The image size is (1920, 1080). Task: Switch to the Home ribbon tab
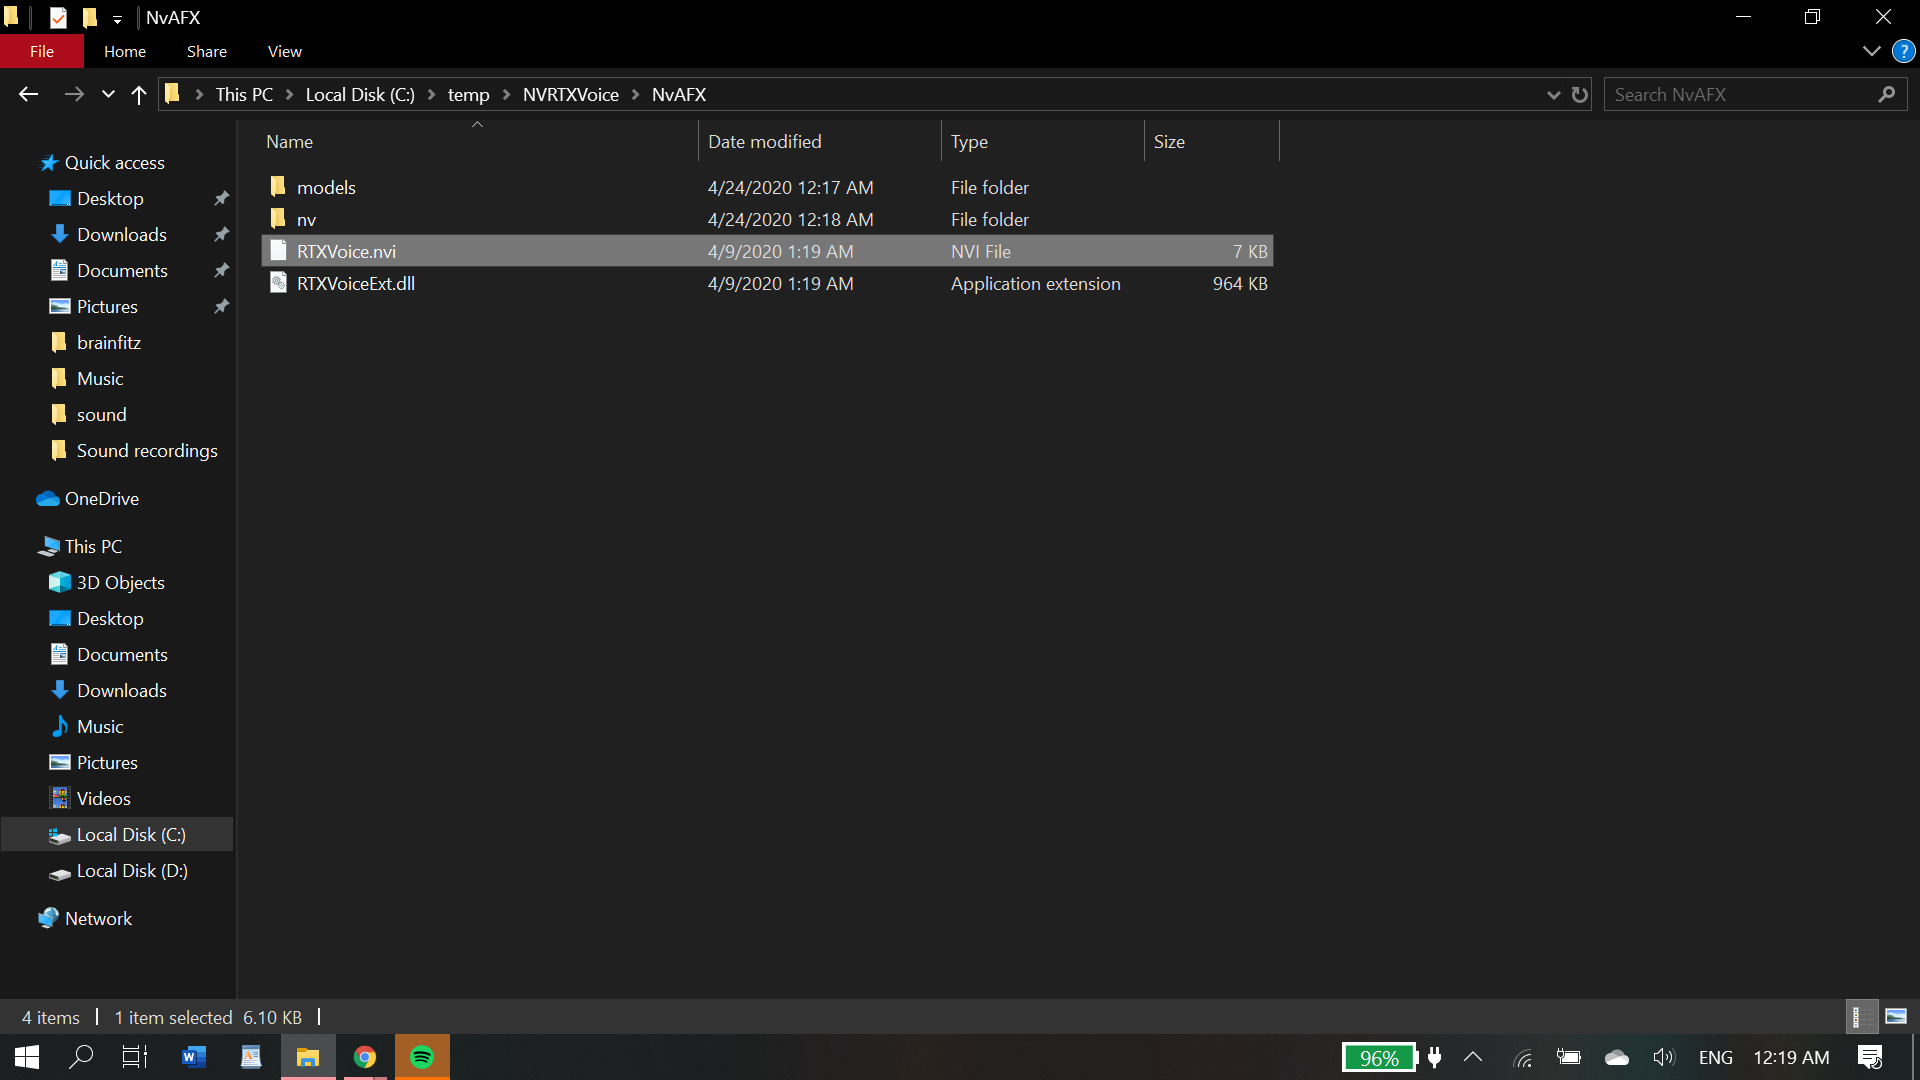[125, 51]
